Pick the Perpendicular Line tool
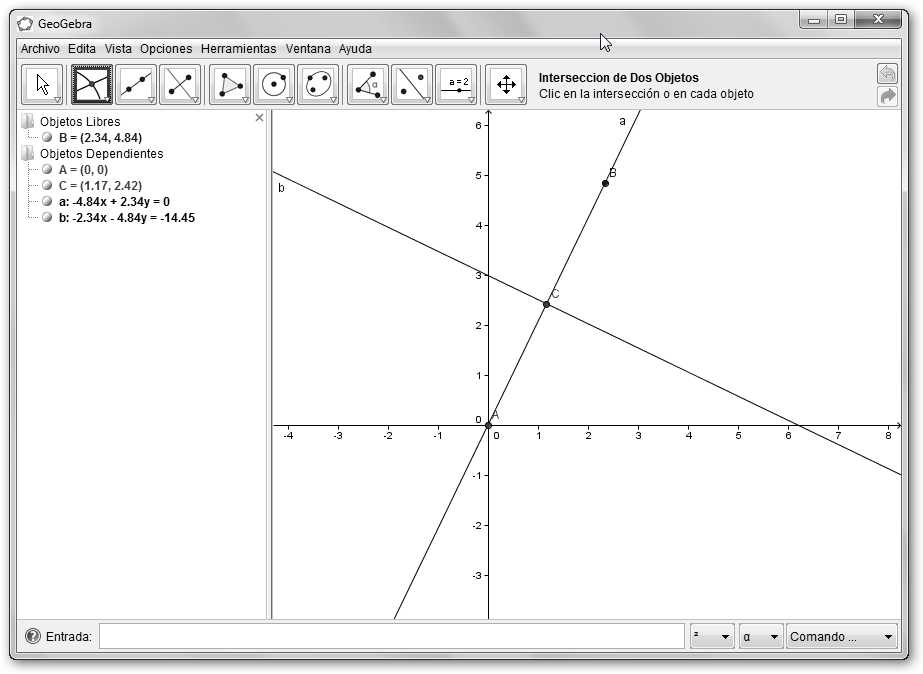 179,85
